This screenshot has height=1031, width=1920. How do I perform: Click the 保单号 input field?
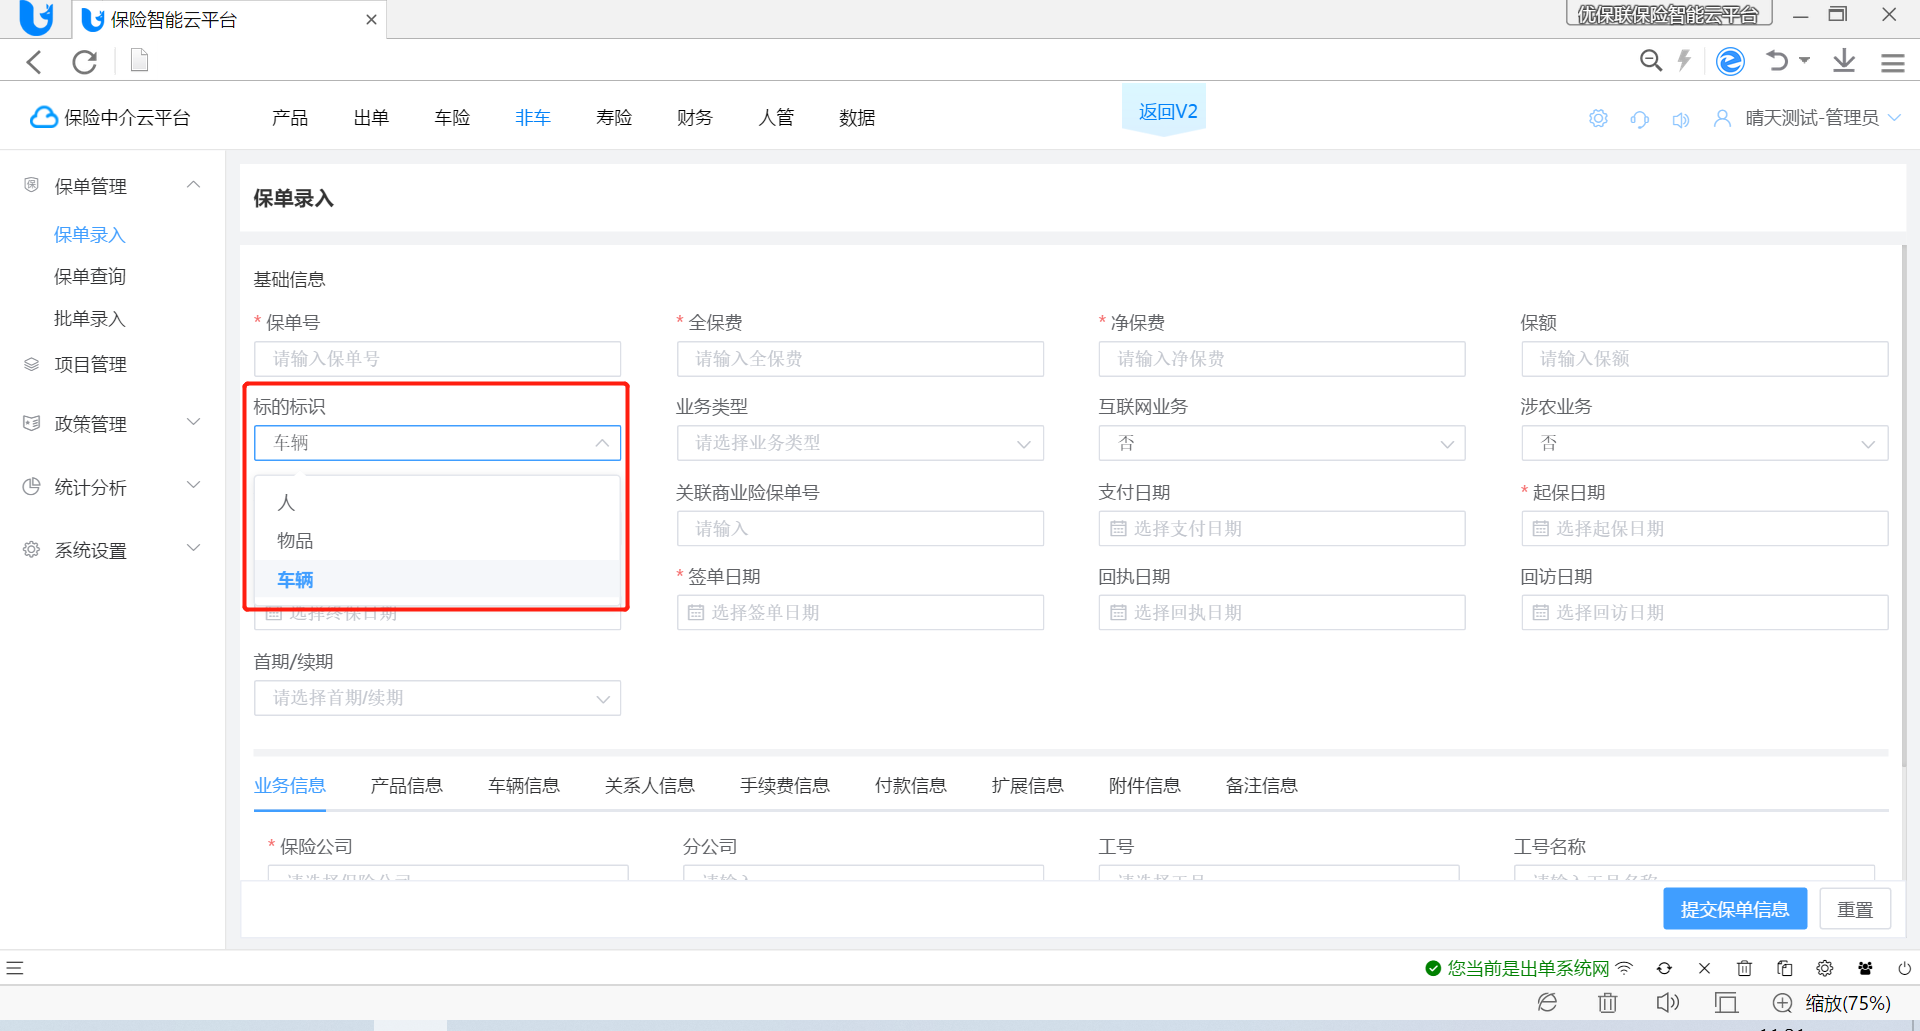(438, 359)
